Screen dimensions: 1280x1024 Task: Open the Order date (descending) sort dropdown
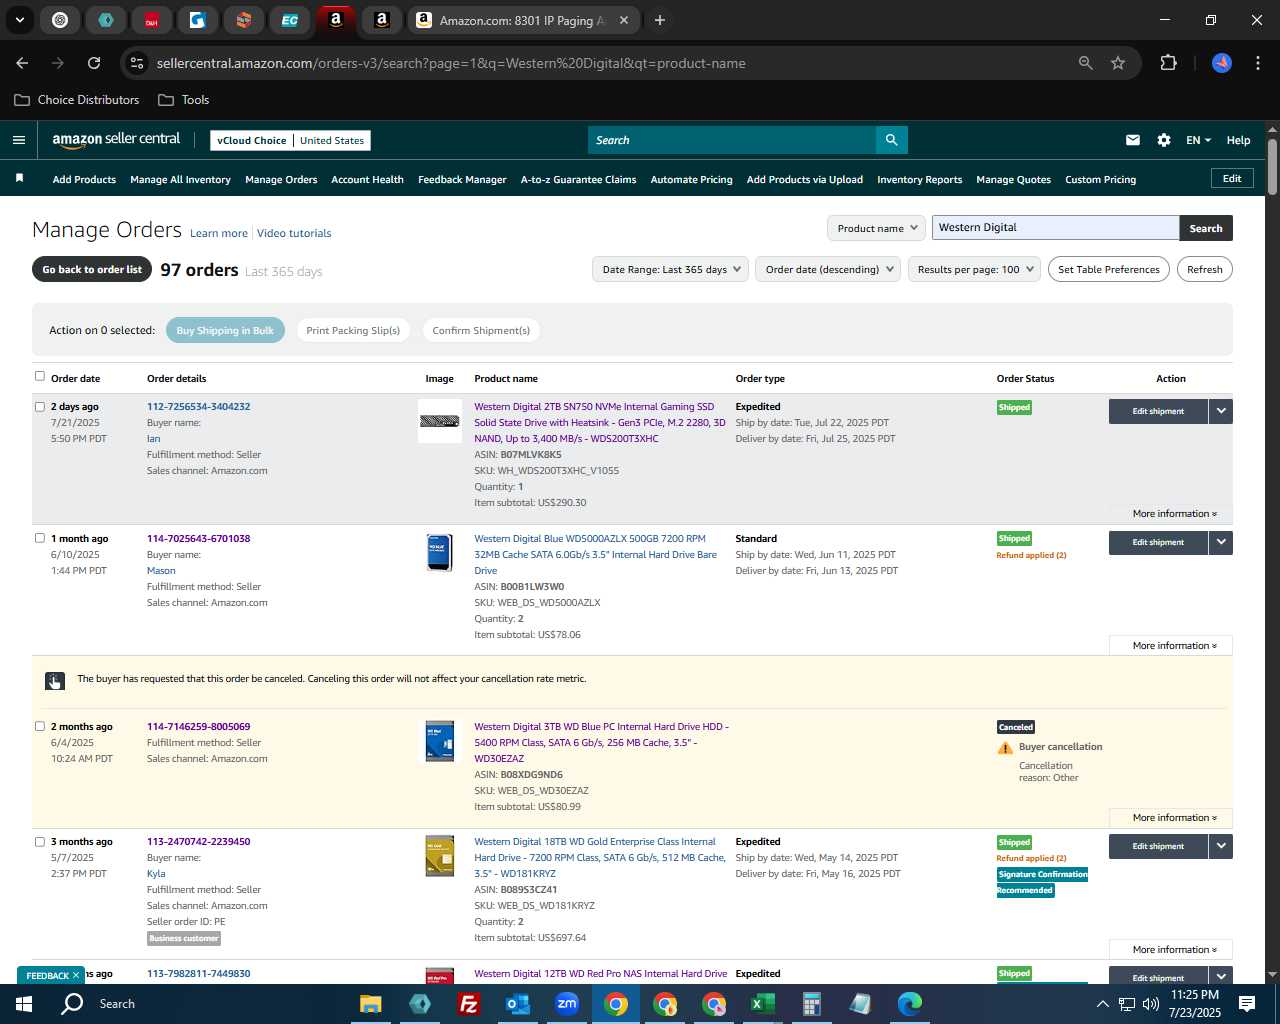click(829, 269)
